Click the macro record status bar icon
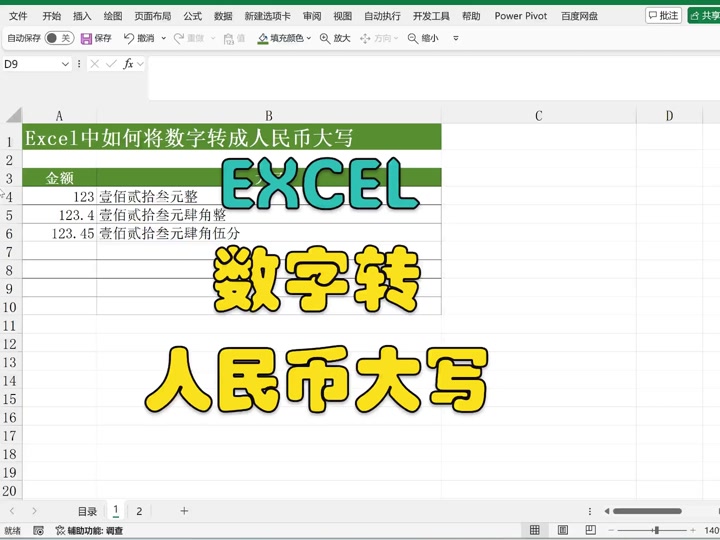 [39, 531]
